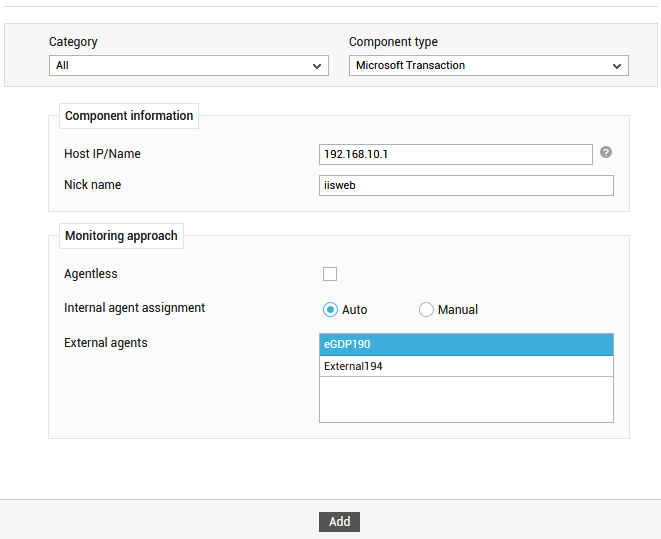Click the help icon beside Host IP/Name
661x539 pixels.
click(x=606, y=152)
